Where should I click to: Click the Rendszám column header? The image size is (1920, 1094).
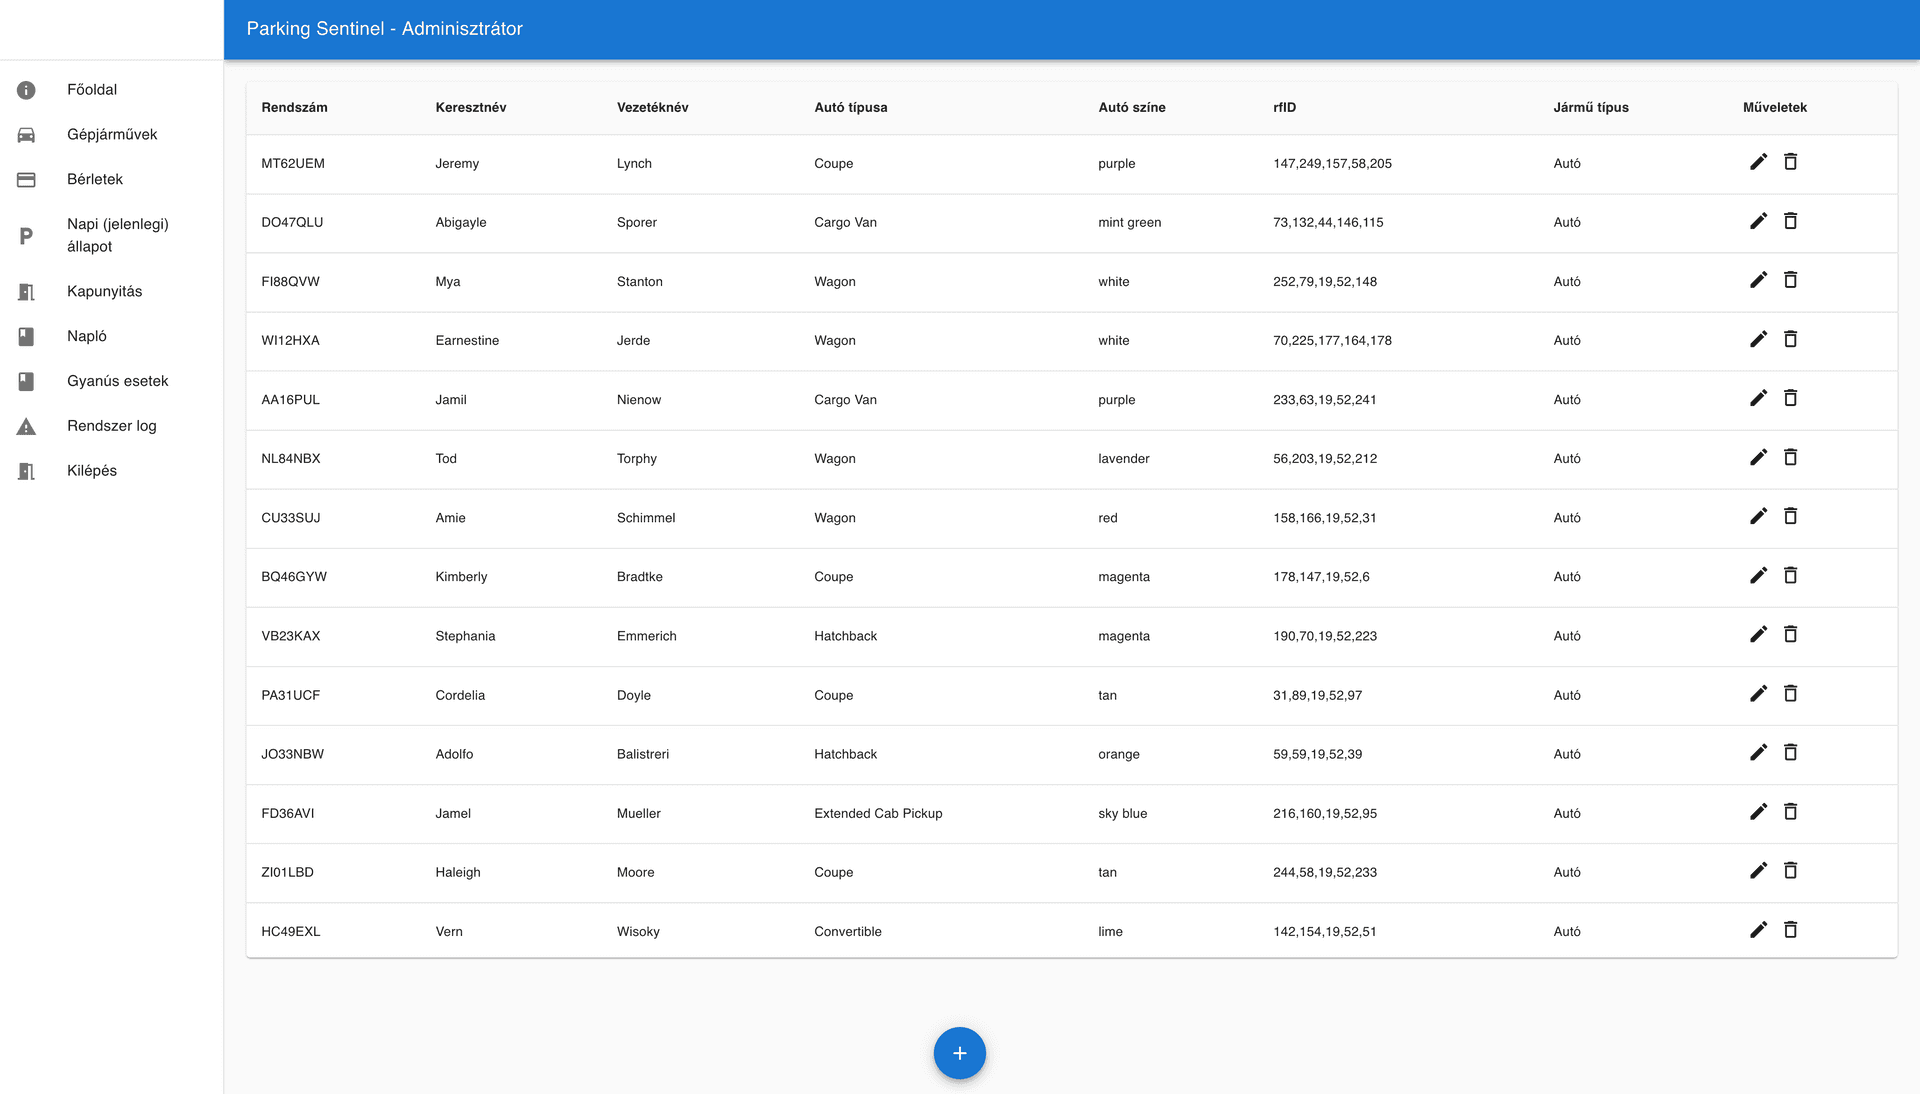(x=294, y=108)
